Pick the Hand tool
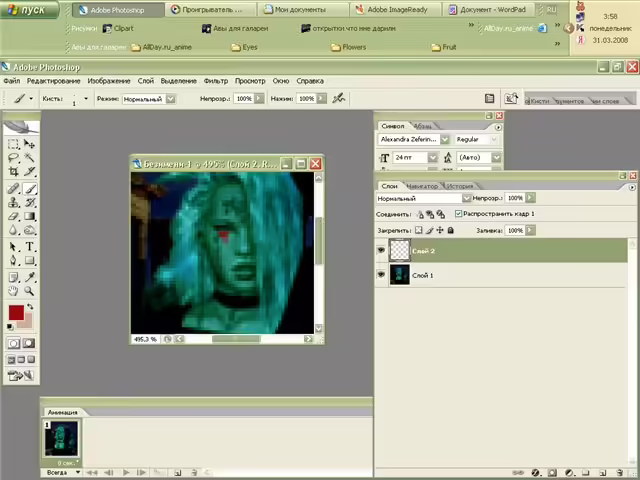Viewport: 640px width, 480px height. click(x=13, y=291)
